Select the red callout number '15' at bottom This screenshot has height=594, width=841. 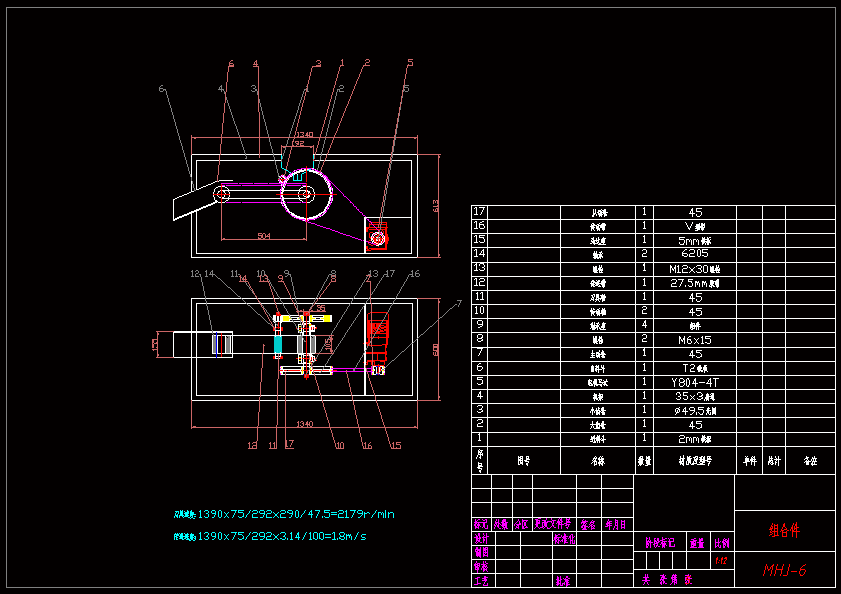[396, 445]
